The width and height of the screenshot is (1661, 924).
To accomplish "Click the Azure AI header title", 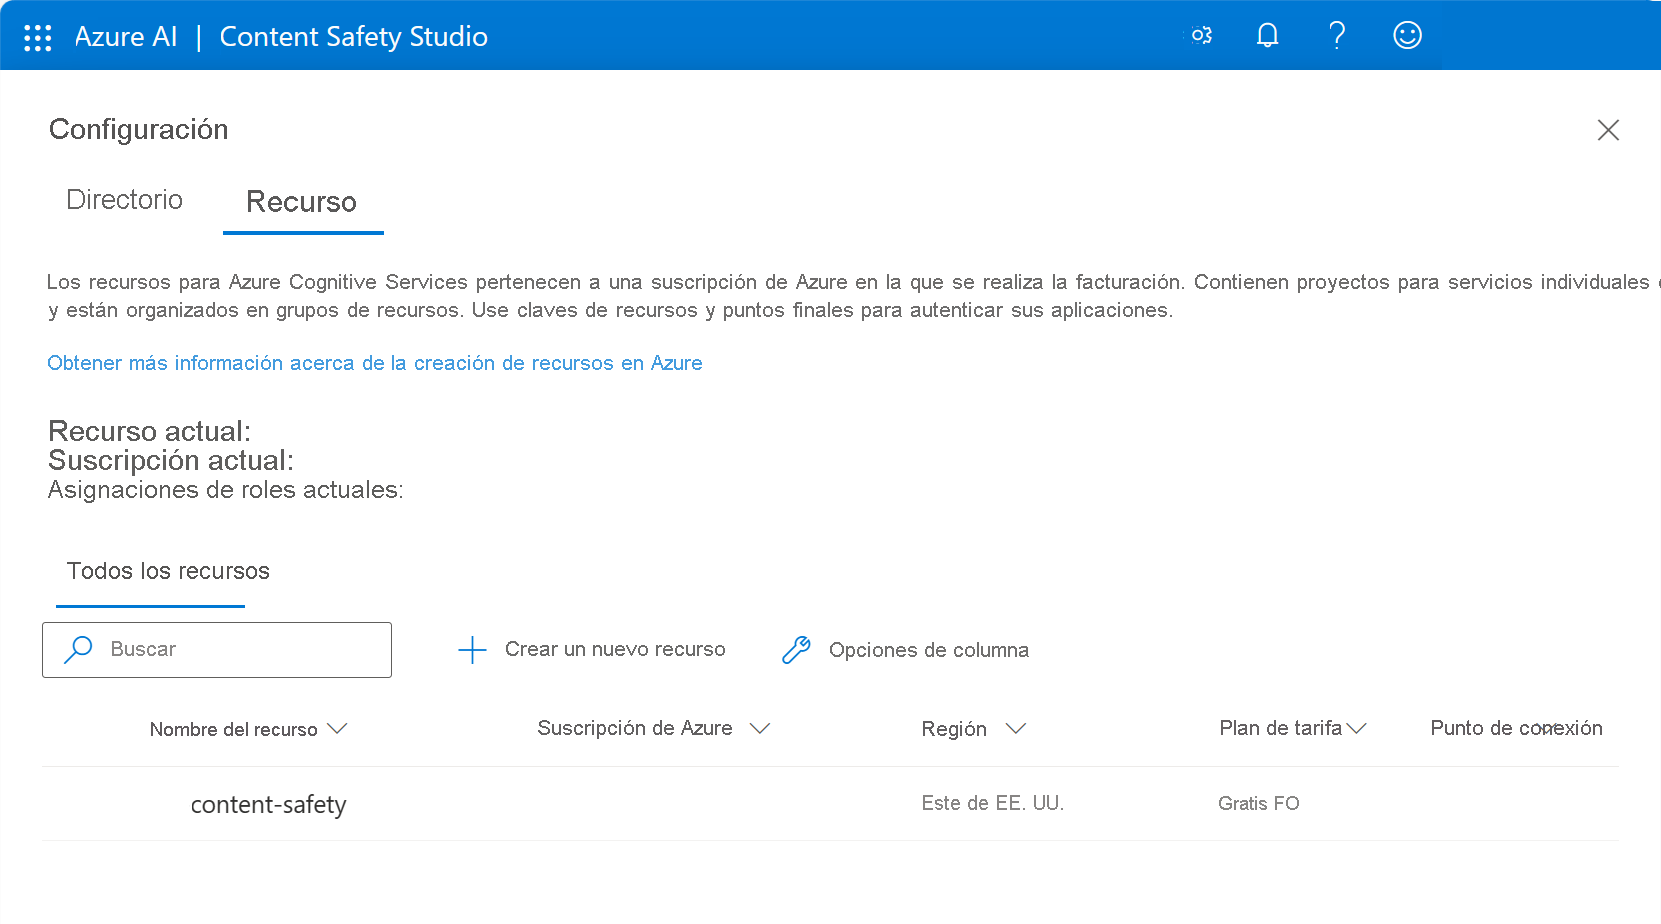I will coord(126,37).
